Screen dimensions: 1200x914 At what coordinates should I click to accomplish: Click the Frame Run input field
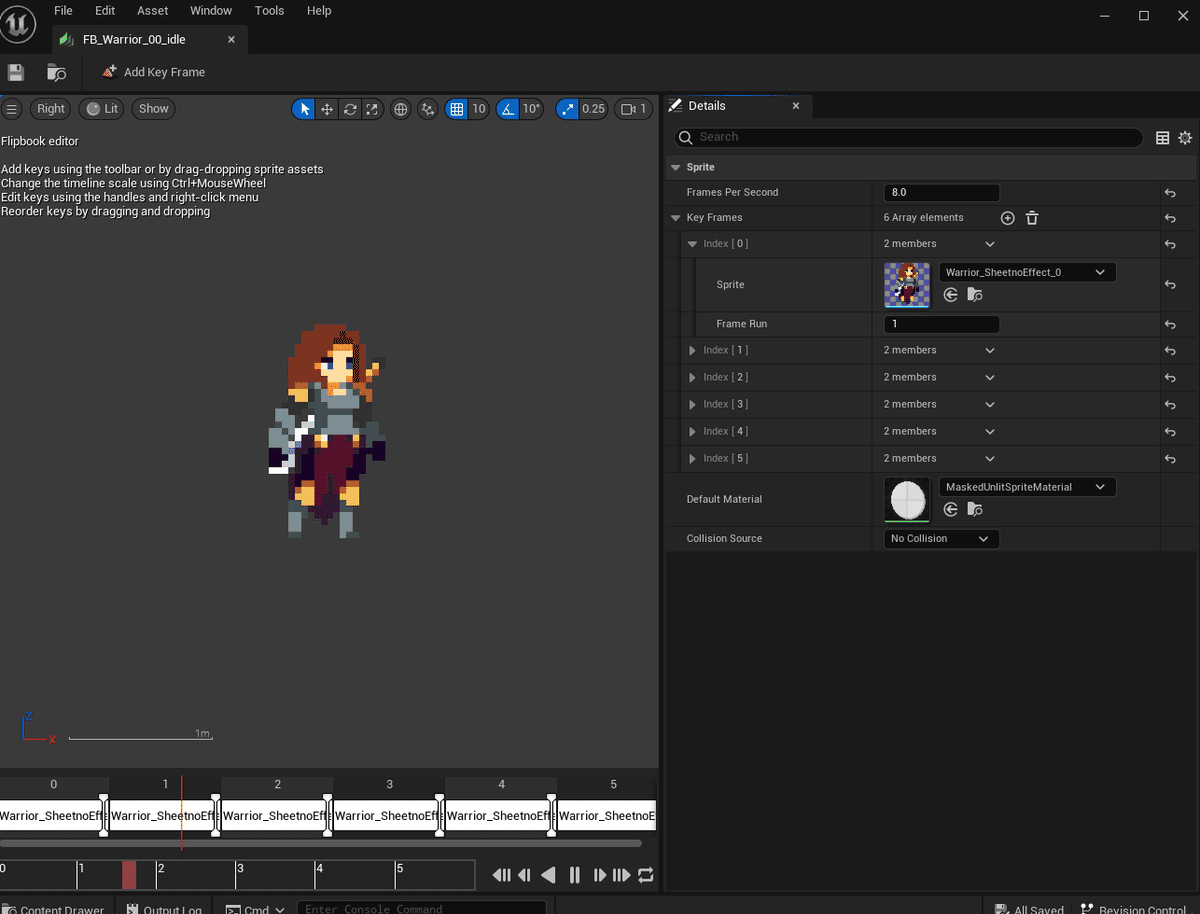[941, 324]
